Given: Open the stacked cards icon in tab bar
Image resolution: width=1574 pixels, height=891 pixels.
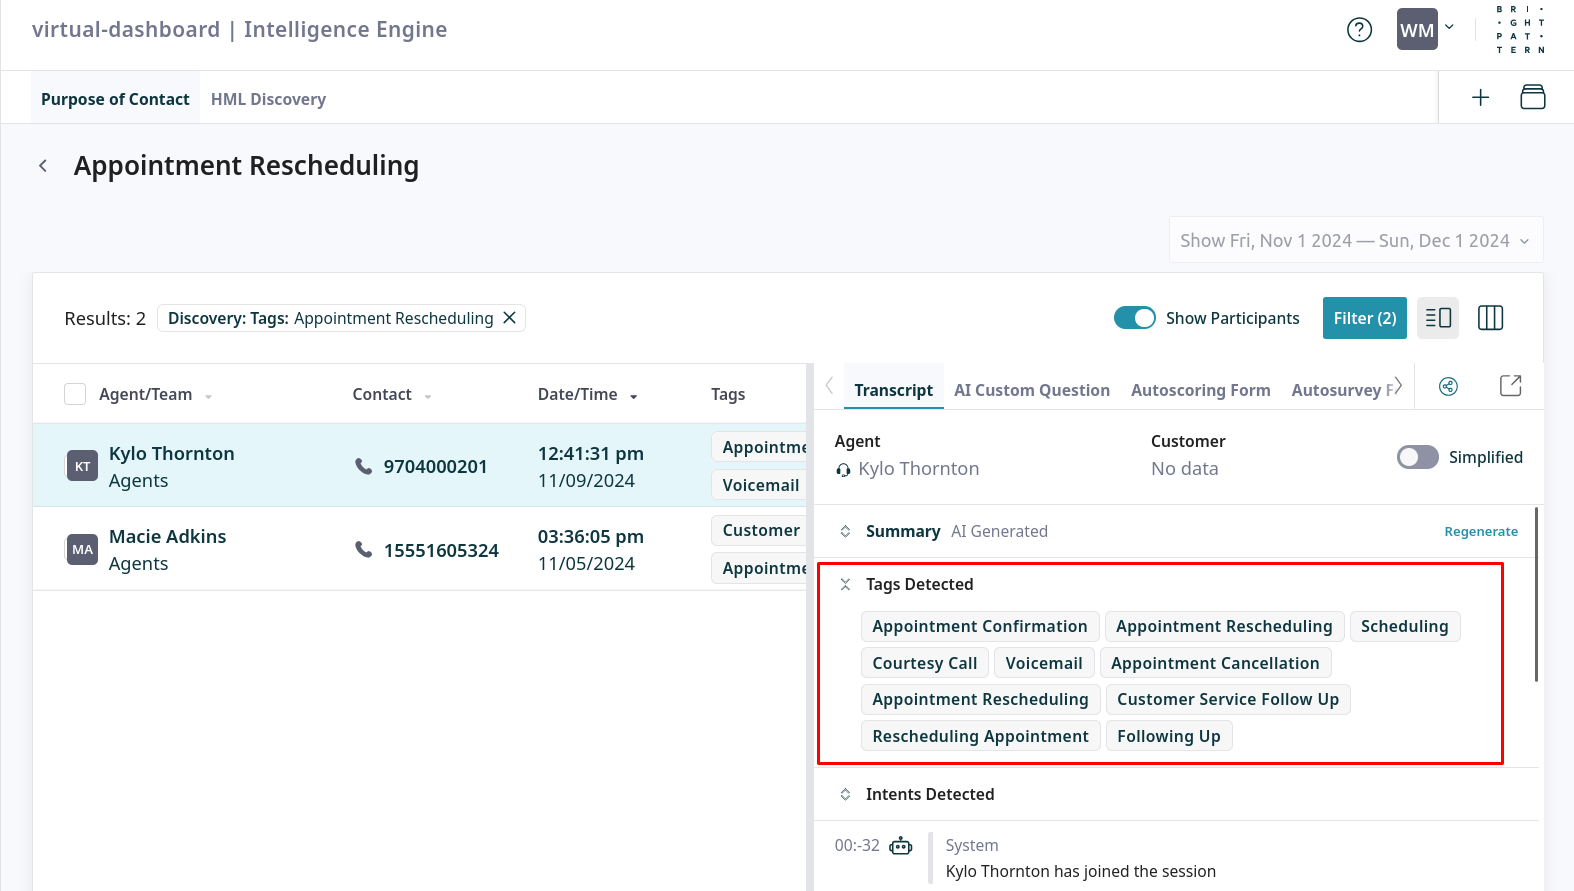Looking at the screenshot, I should [x=1532, y=97].
